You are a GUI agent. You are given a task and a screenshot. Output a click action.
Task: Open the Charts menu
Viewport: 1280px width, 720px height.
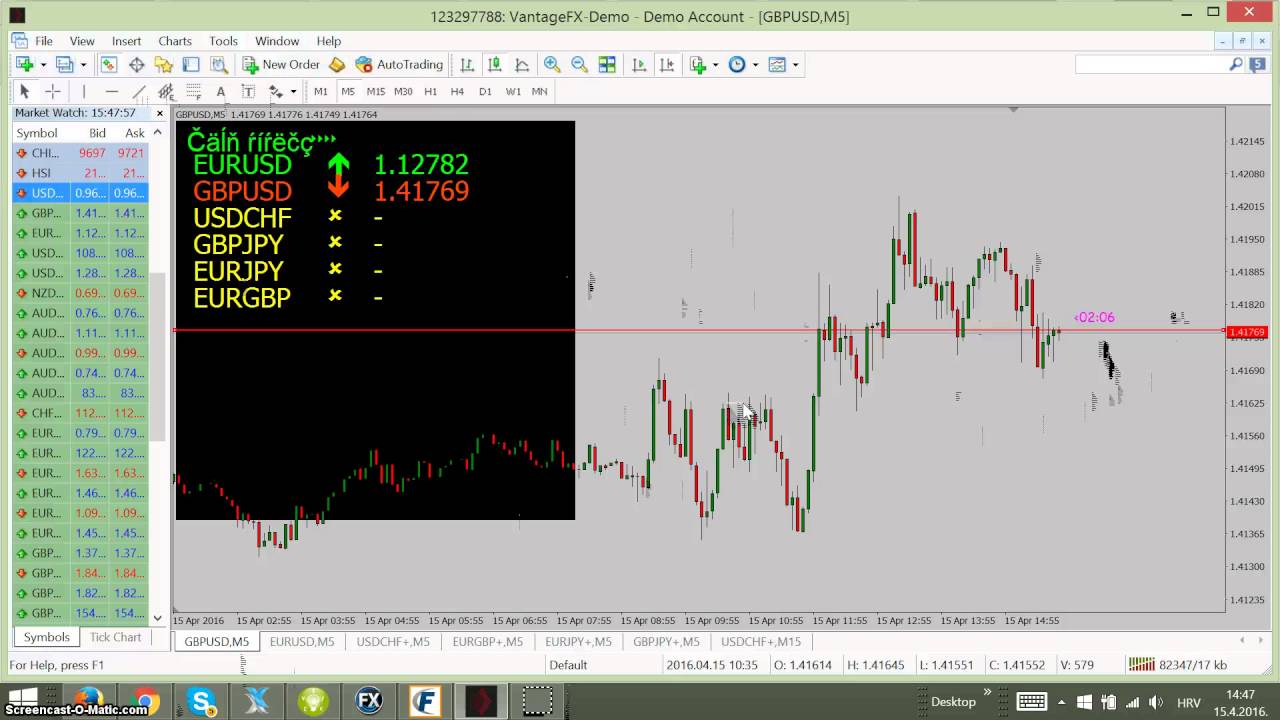click(174, 41)
